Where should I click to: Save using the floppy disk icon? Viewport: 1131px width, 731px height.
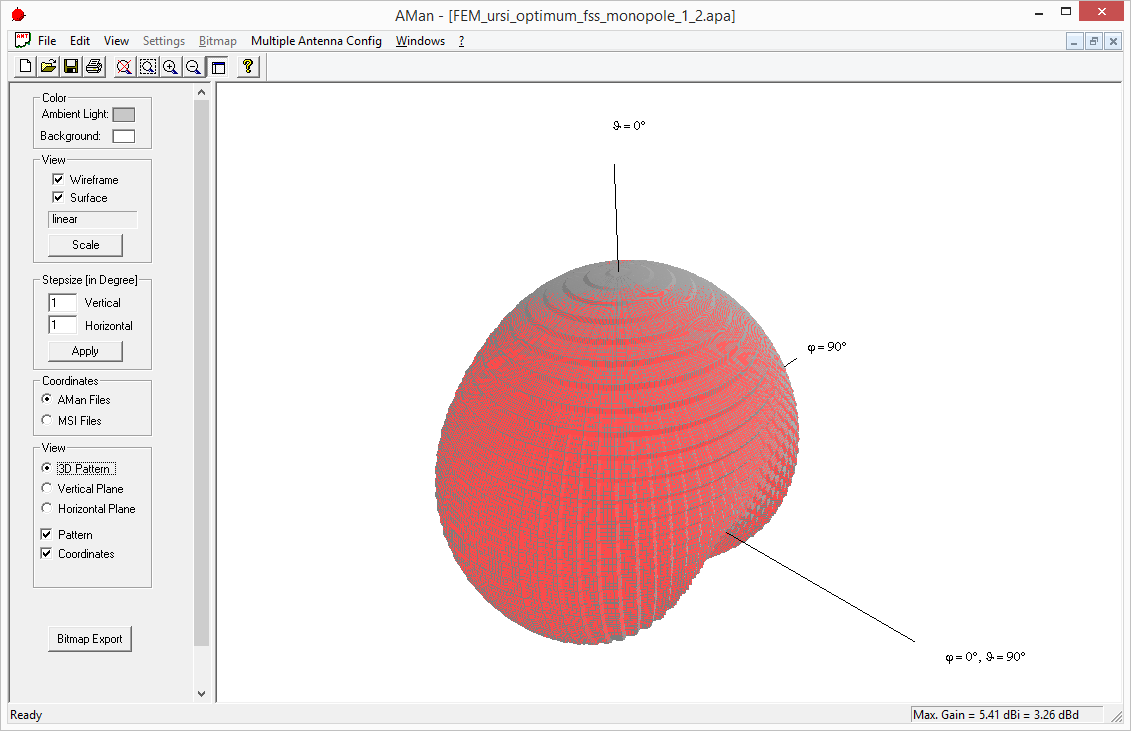pyautogui.click(x=71, y=67)
